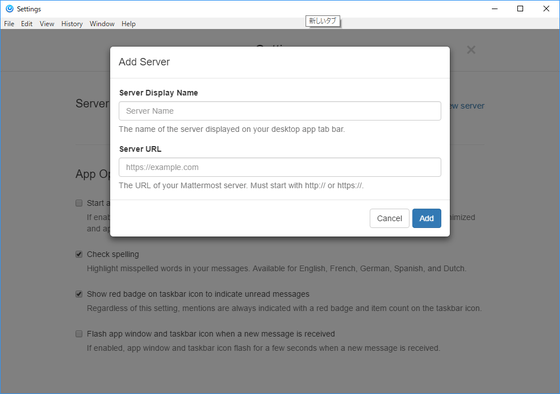Open the History menu
The height and width of the screenshot is (394, 560).
click(72, 24)
